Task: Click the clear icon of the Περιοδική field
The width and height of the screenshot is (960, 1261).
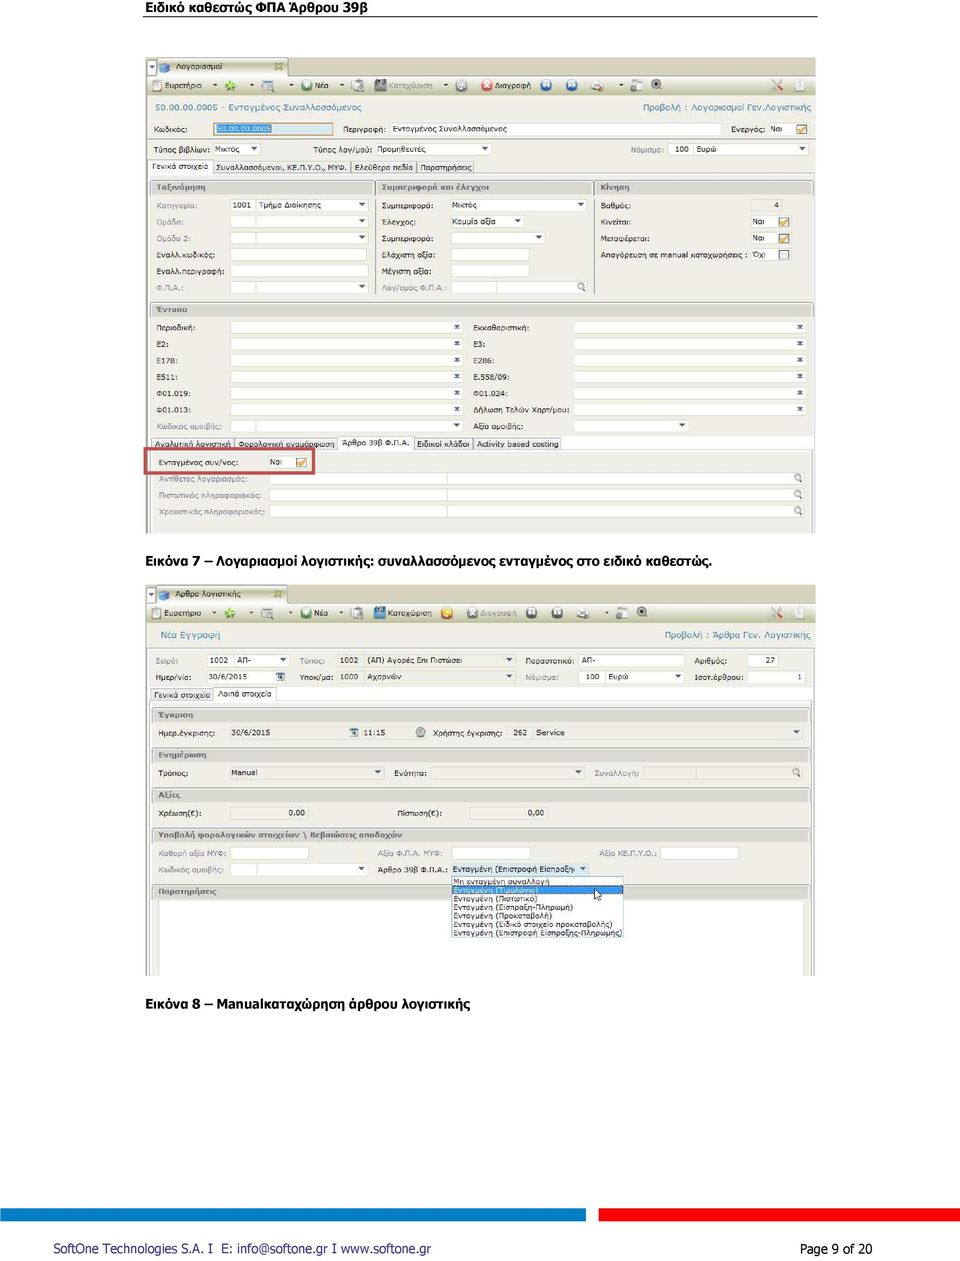Action: 457,328
